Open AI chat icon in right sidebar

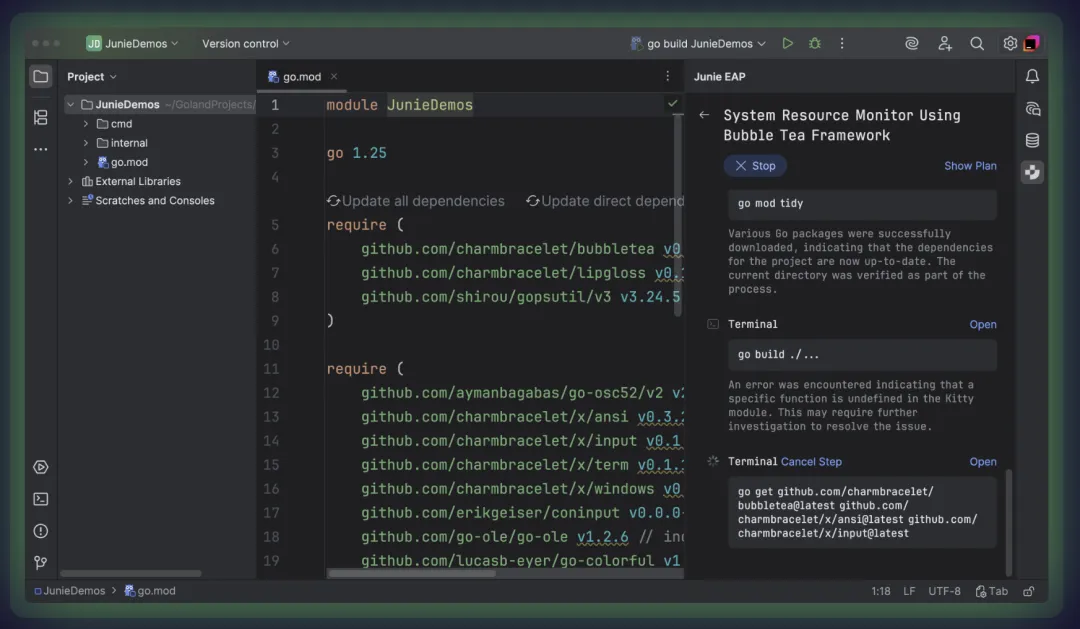[1032, 109]
